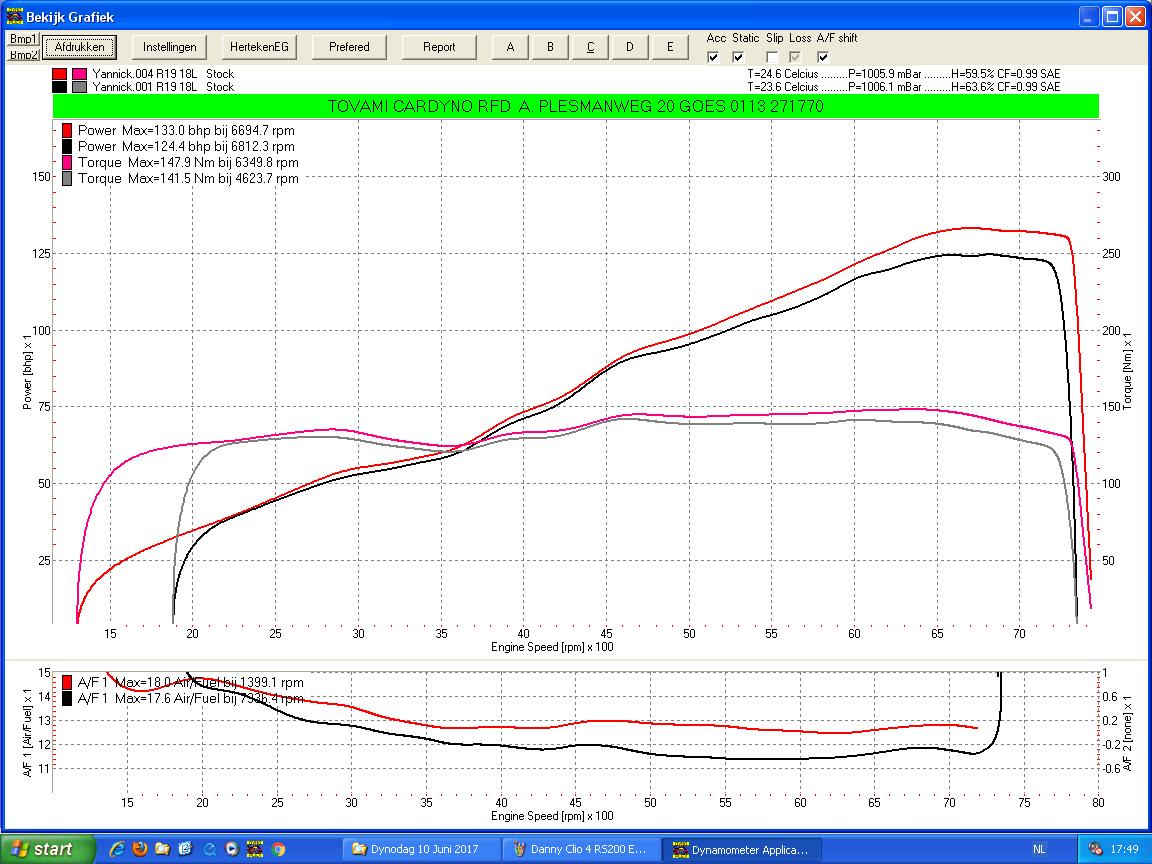Viewport: 1152px width, 864px height.
Task: Click main graph 'Engine Speed [rpm] x 100' label
Action: click(552, 647)
